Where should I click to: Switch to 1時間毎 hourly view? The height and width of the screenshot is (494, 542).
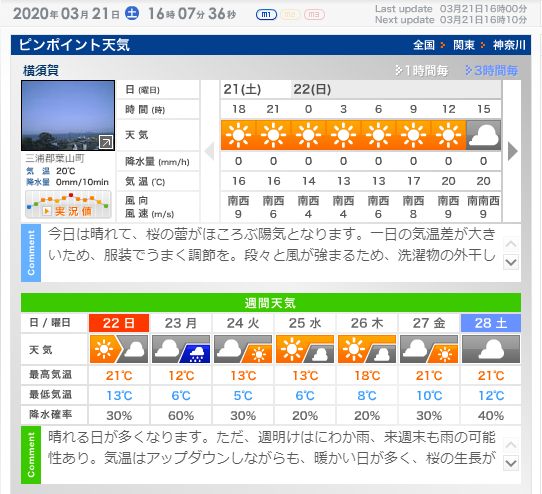pos(422,71)
